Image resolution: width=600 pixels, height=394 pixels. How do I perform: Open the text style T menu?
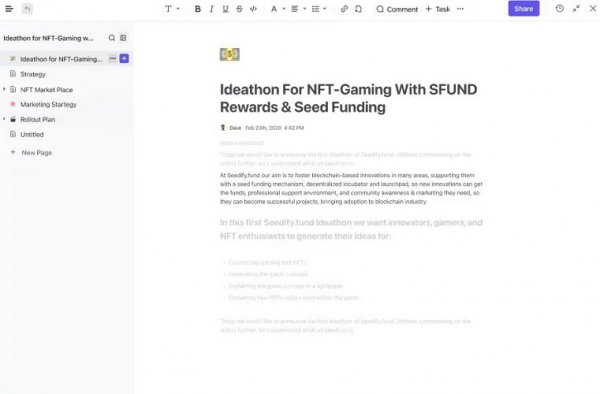point(168,9)
